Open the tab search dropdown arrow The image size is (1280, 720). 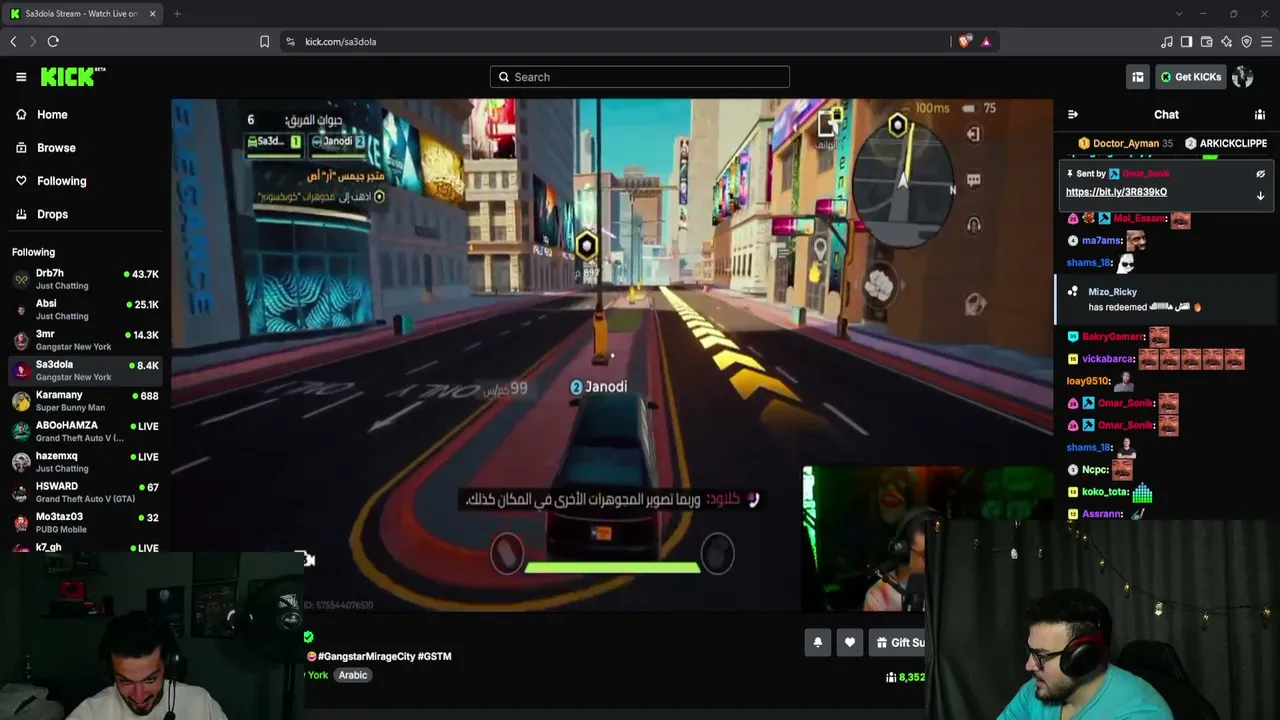click(x=1179, y=14)
